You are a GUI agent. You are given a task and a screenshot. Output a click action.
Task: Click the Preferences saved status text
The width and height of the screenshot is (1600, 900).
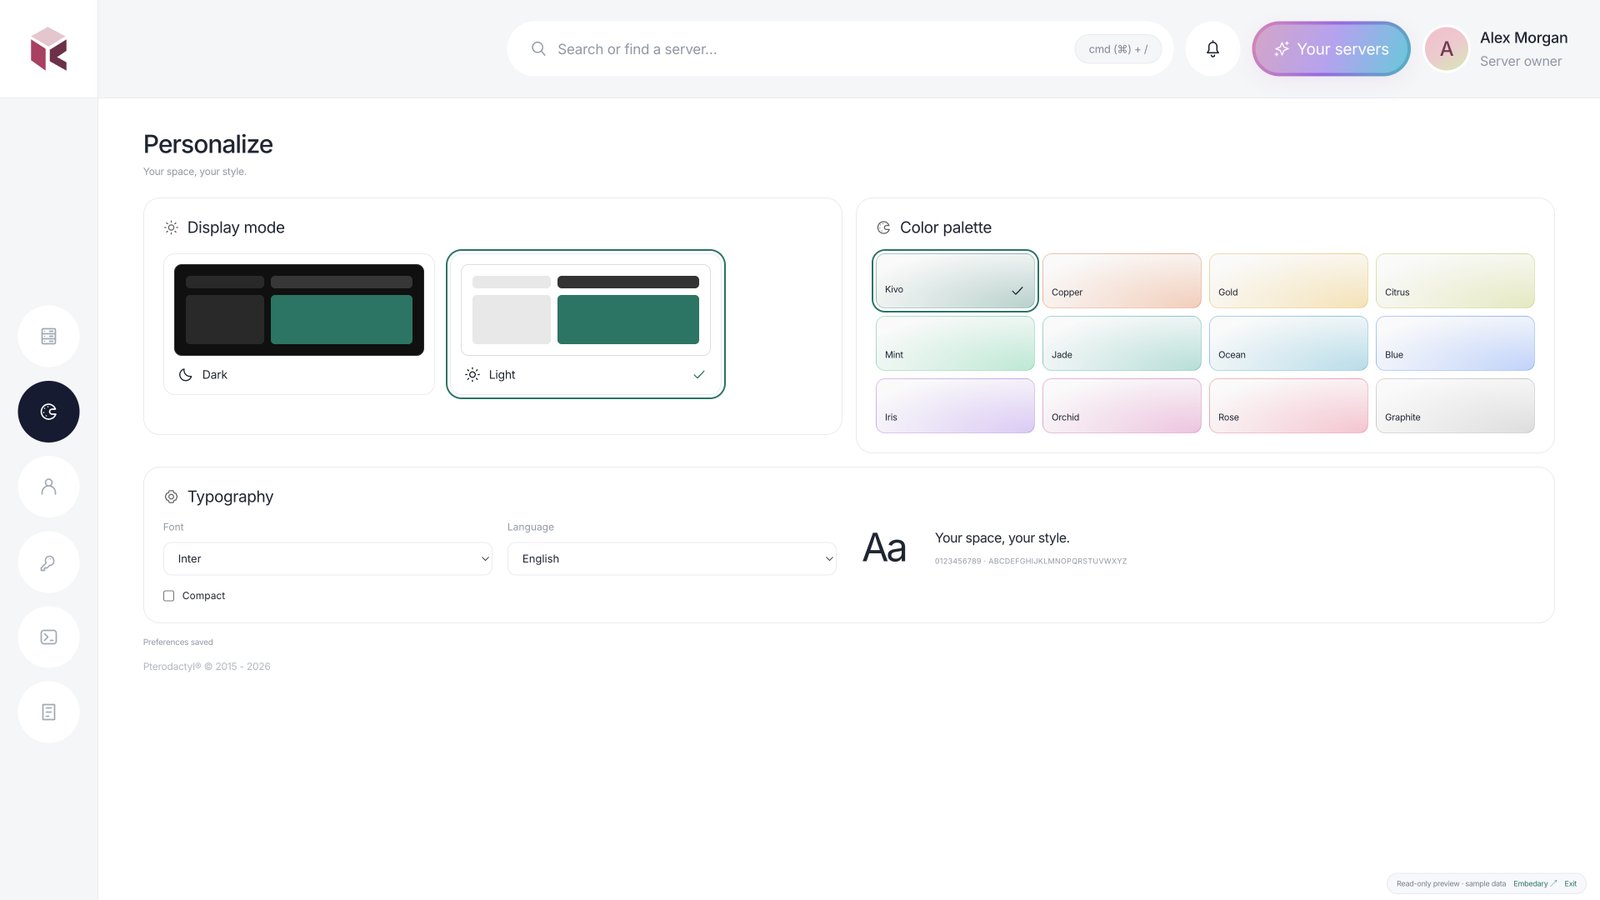[x=178, y=642]
